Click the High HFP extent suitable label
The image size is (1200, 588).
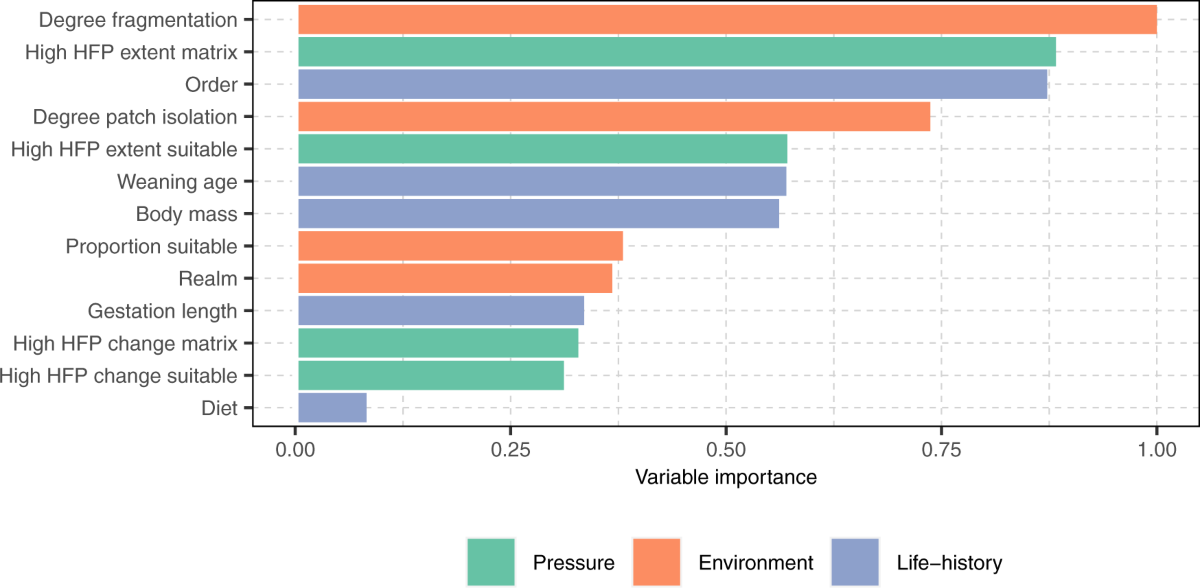click(x=123, y=150)
